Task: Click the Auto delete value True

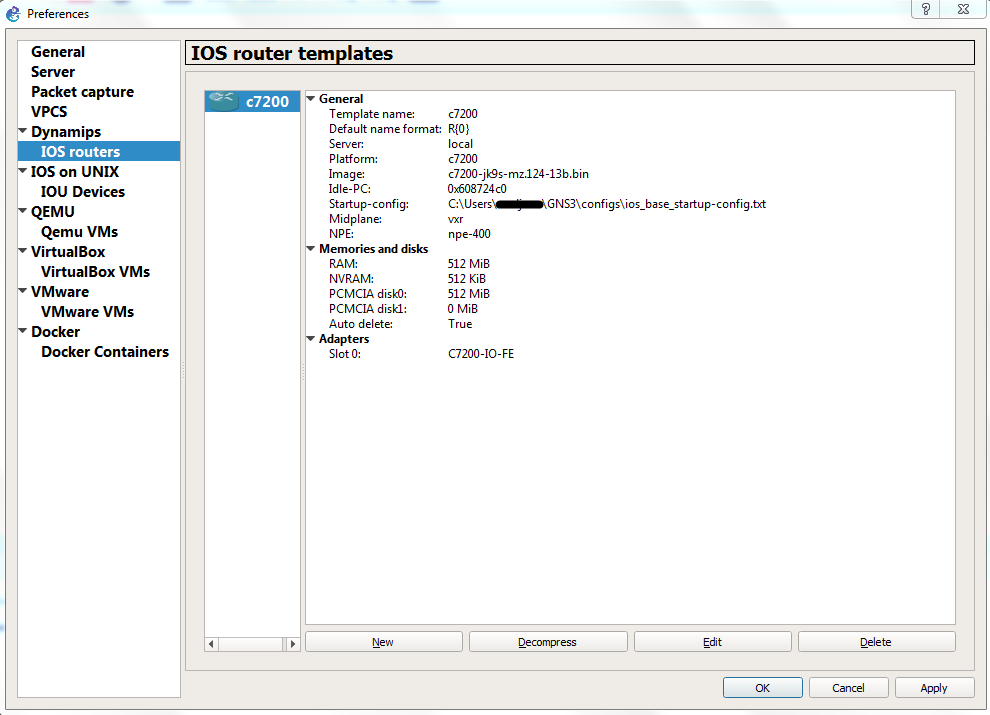Action: (x=460, y=324)
